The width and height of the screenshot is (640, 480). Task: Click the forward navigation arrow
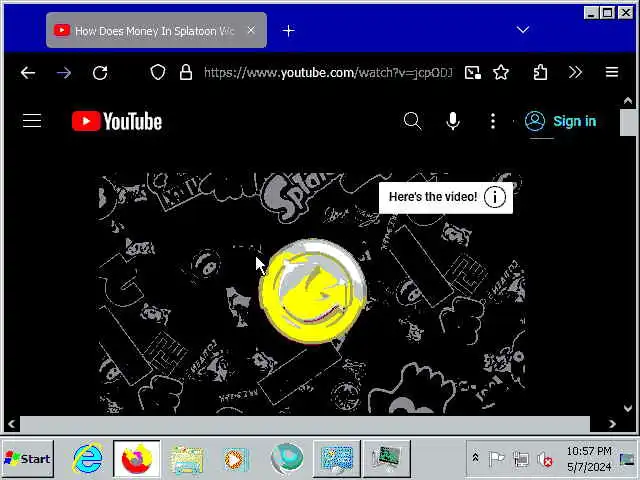tap(64, 73)
